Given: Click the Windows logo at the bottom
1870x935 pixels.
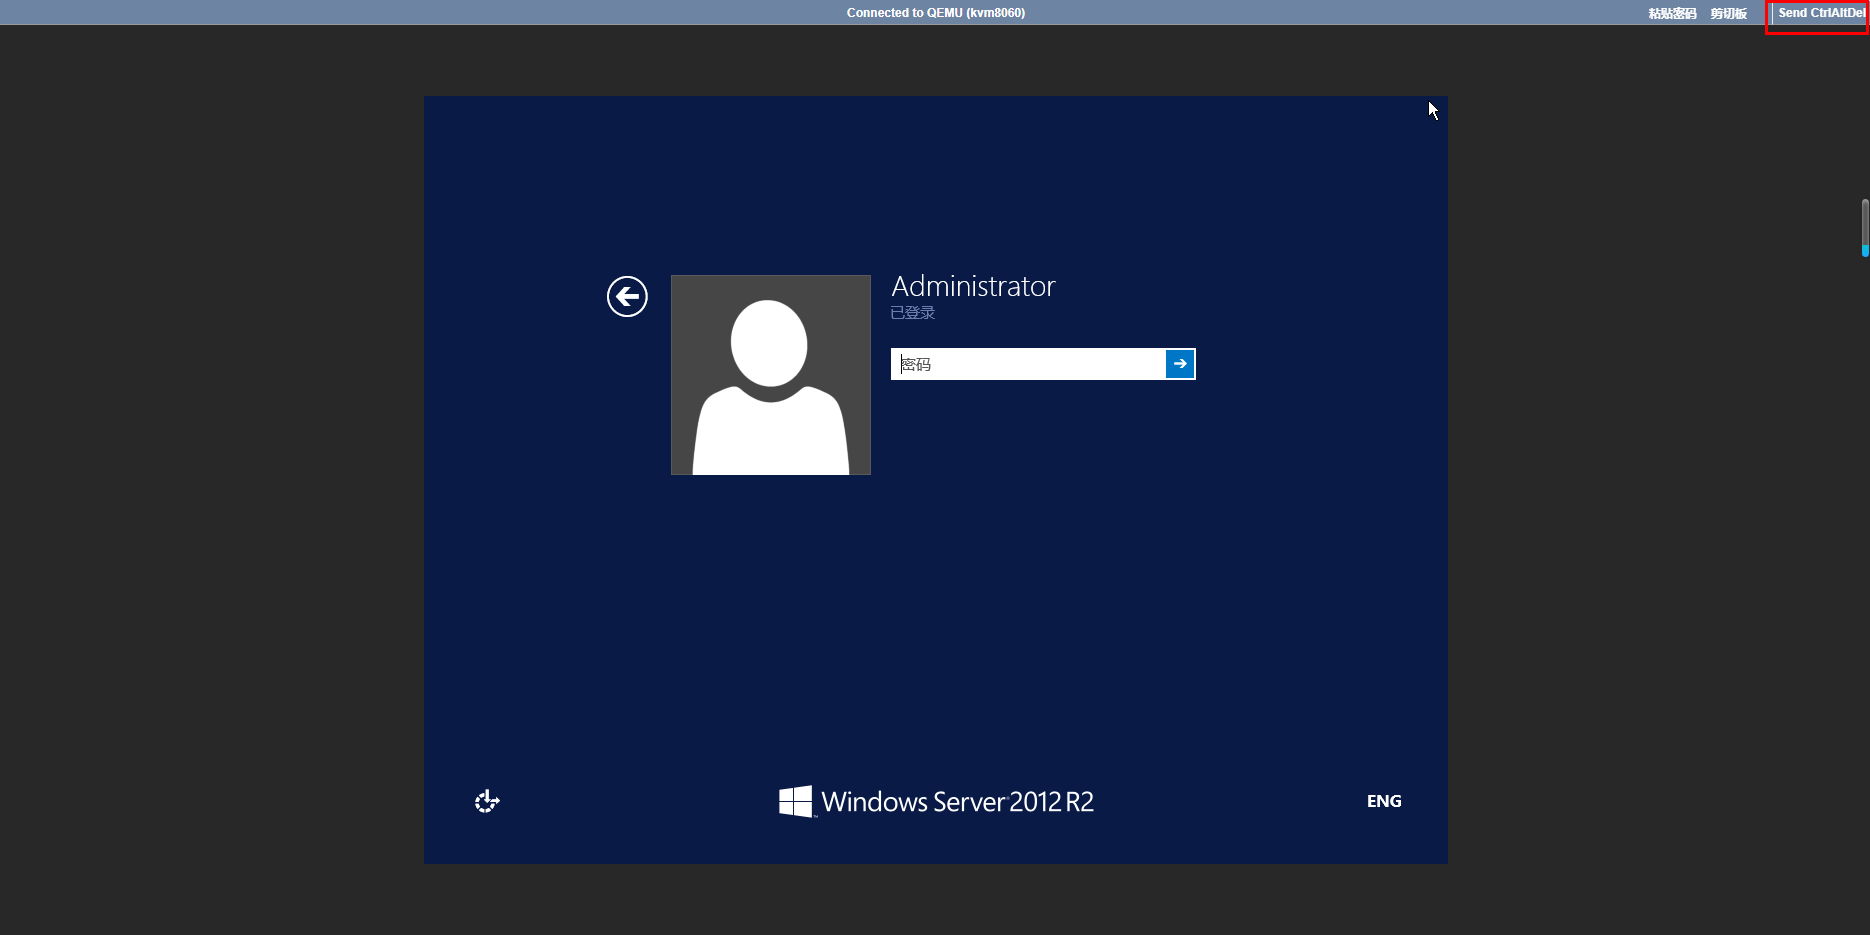Looking at the screenshot, I should (796, 801).
